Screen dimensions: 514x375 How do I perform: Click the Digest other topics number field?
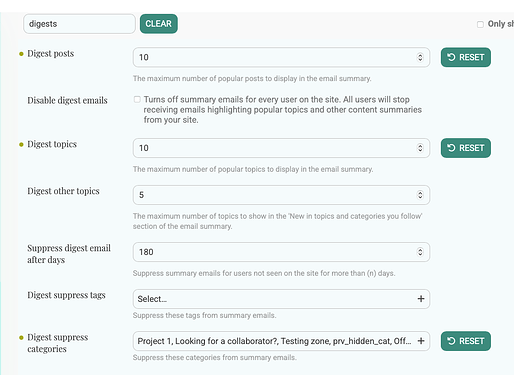click(281, 195)
